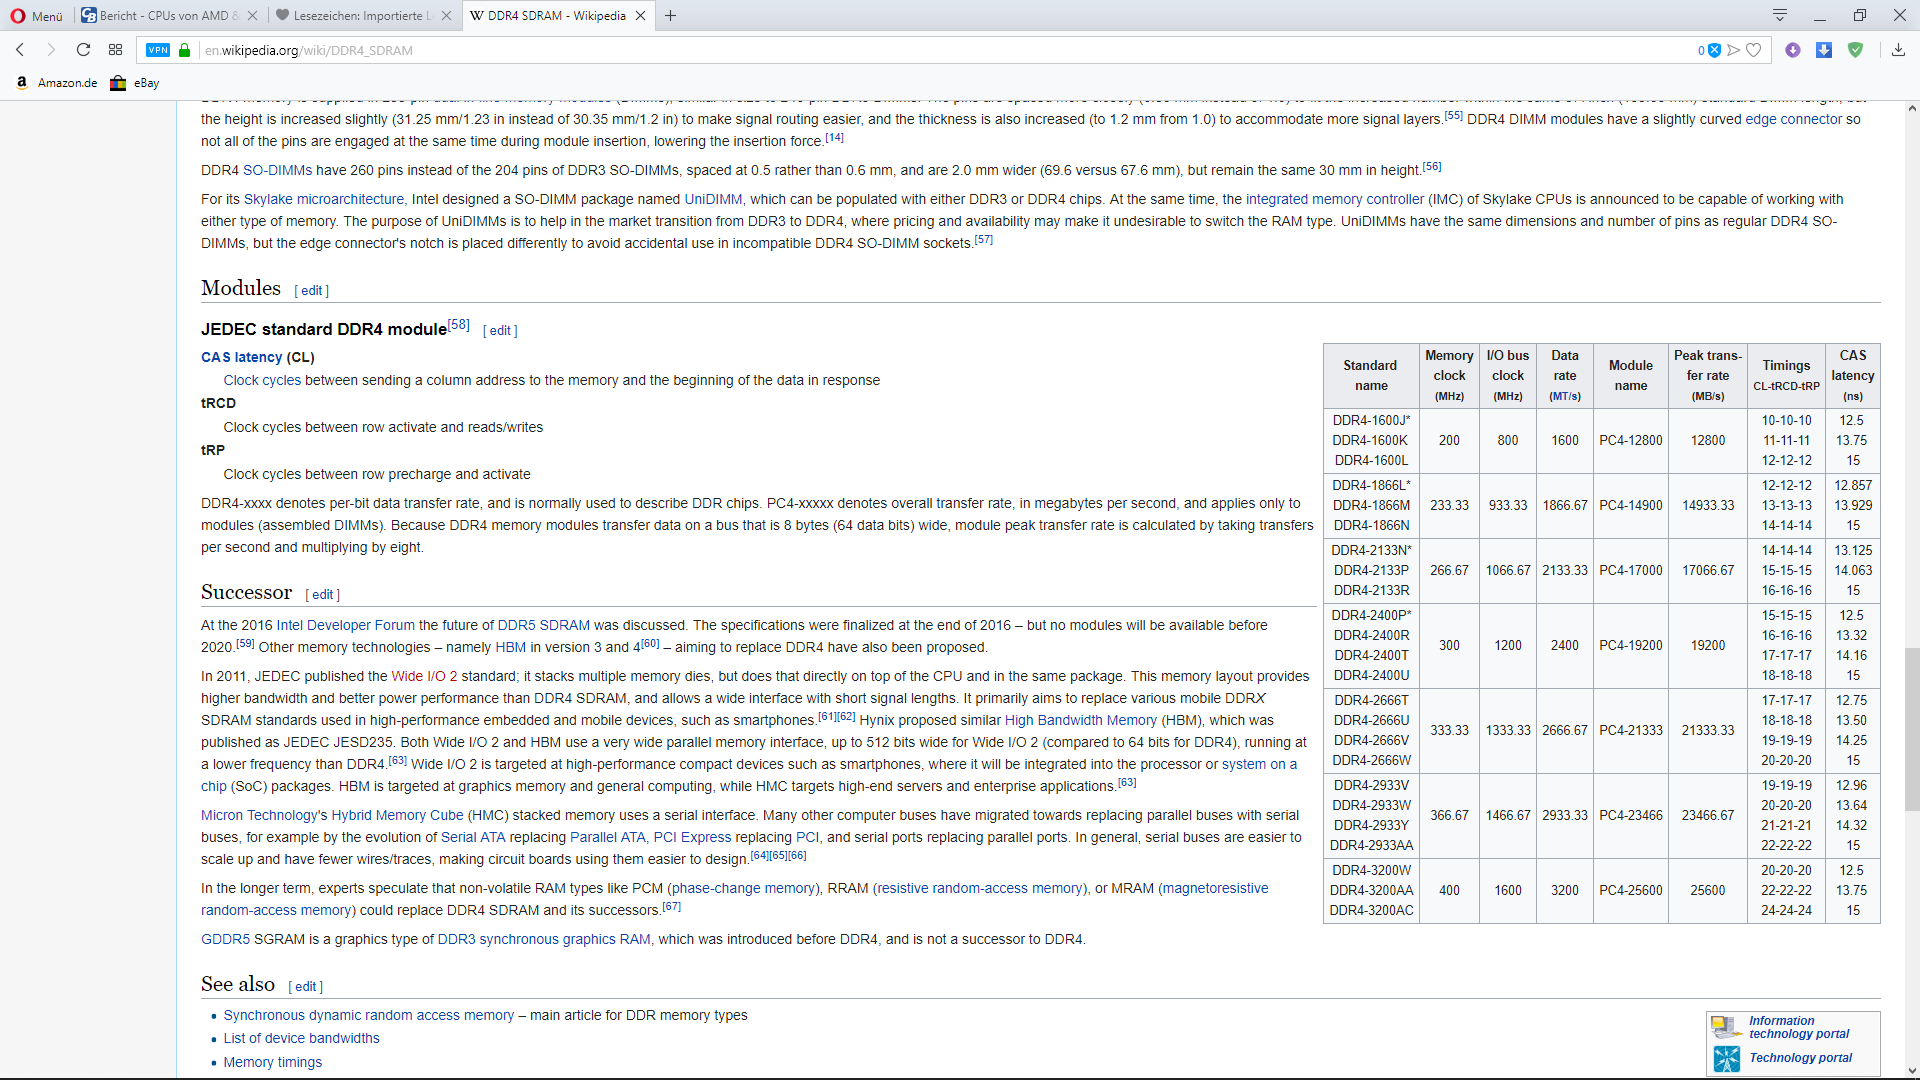Screen dimensions: 1920x1080
Task: Toggle the VPN badge
Action: 158,50
